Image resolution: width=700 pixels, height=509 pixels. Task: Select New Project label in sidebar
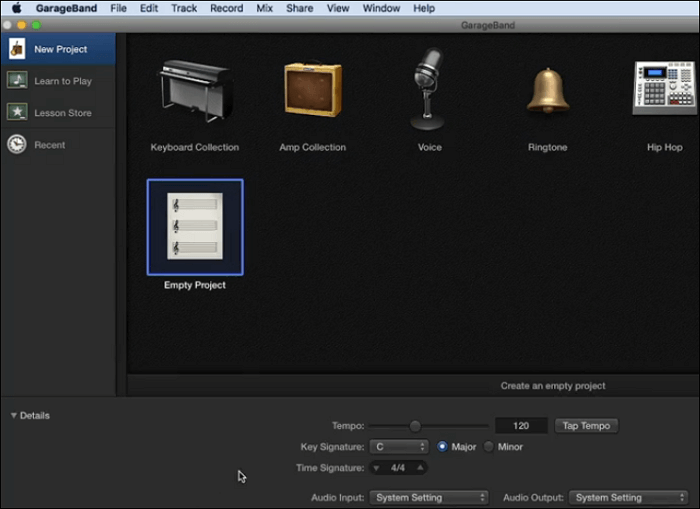[61, 49]
